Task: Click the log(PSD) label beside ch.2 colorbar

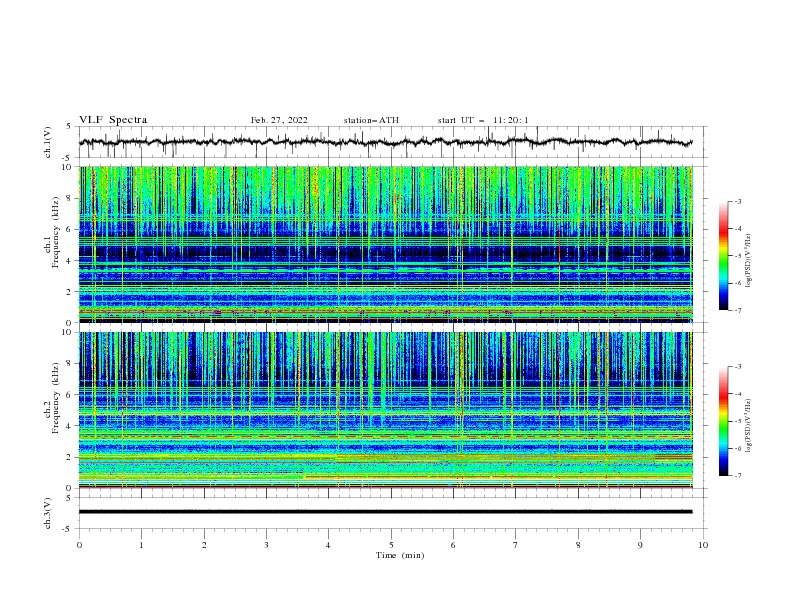Action: [749, 426]
